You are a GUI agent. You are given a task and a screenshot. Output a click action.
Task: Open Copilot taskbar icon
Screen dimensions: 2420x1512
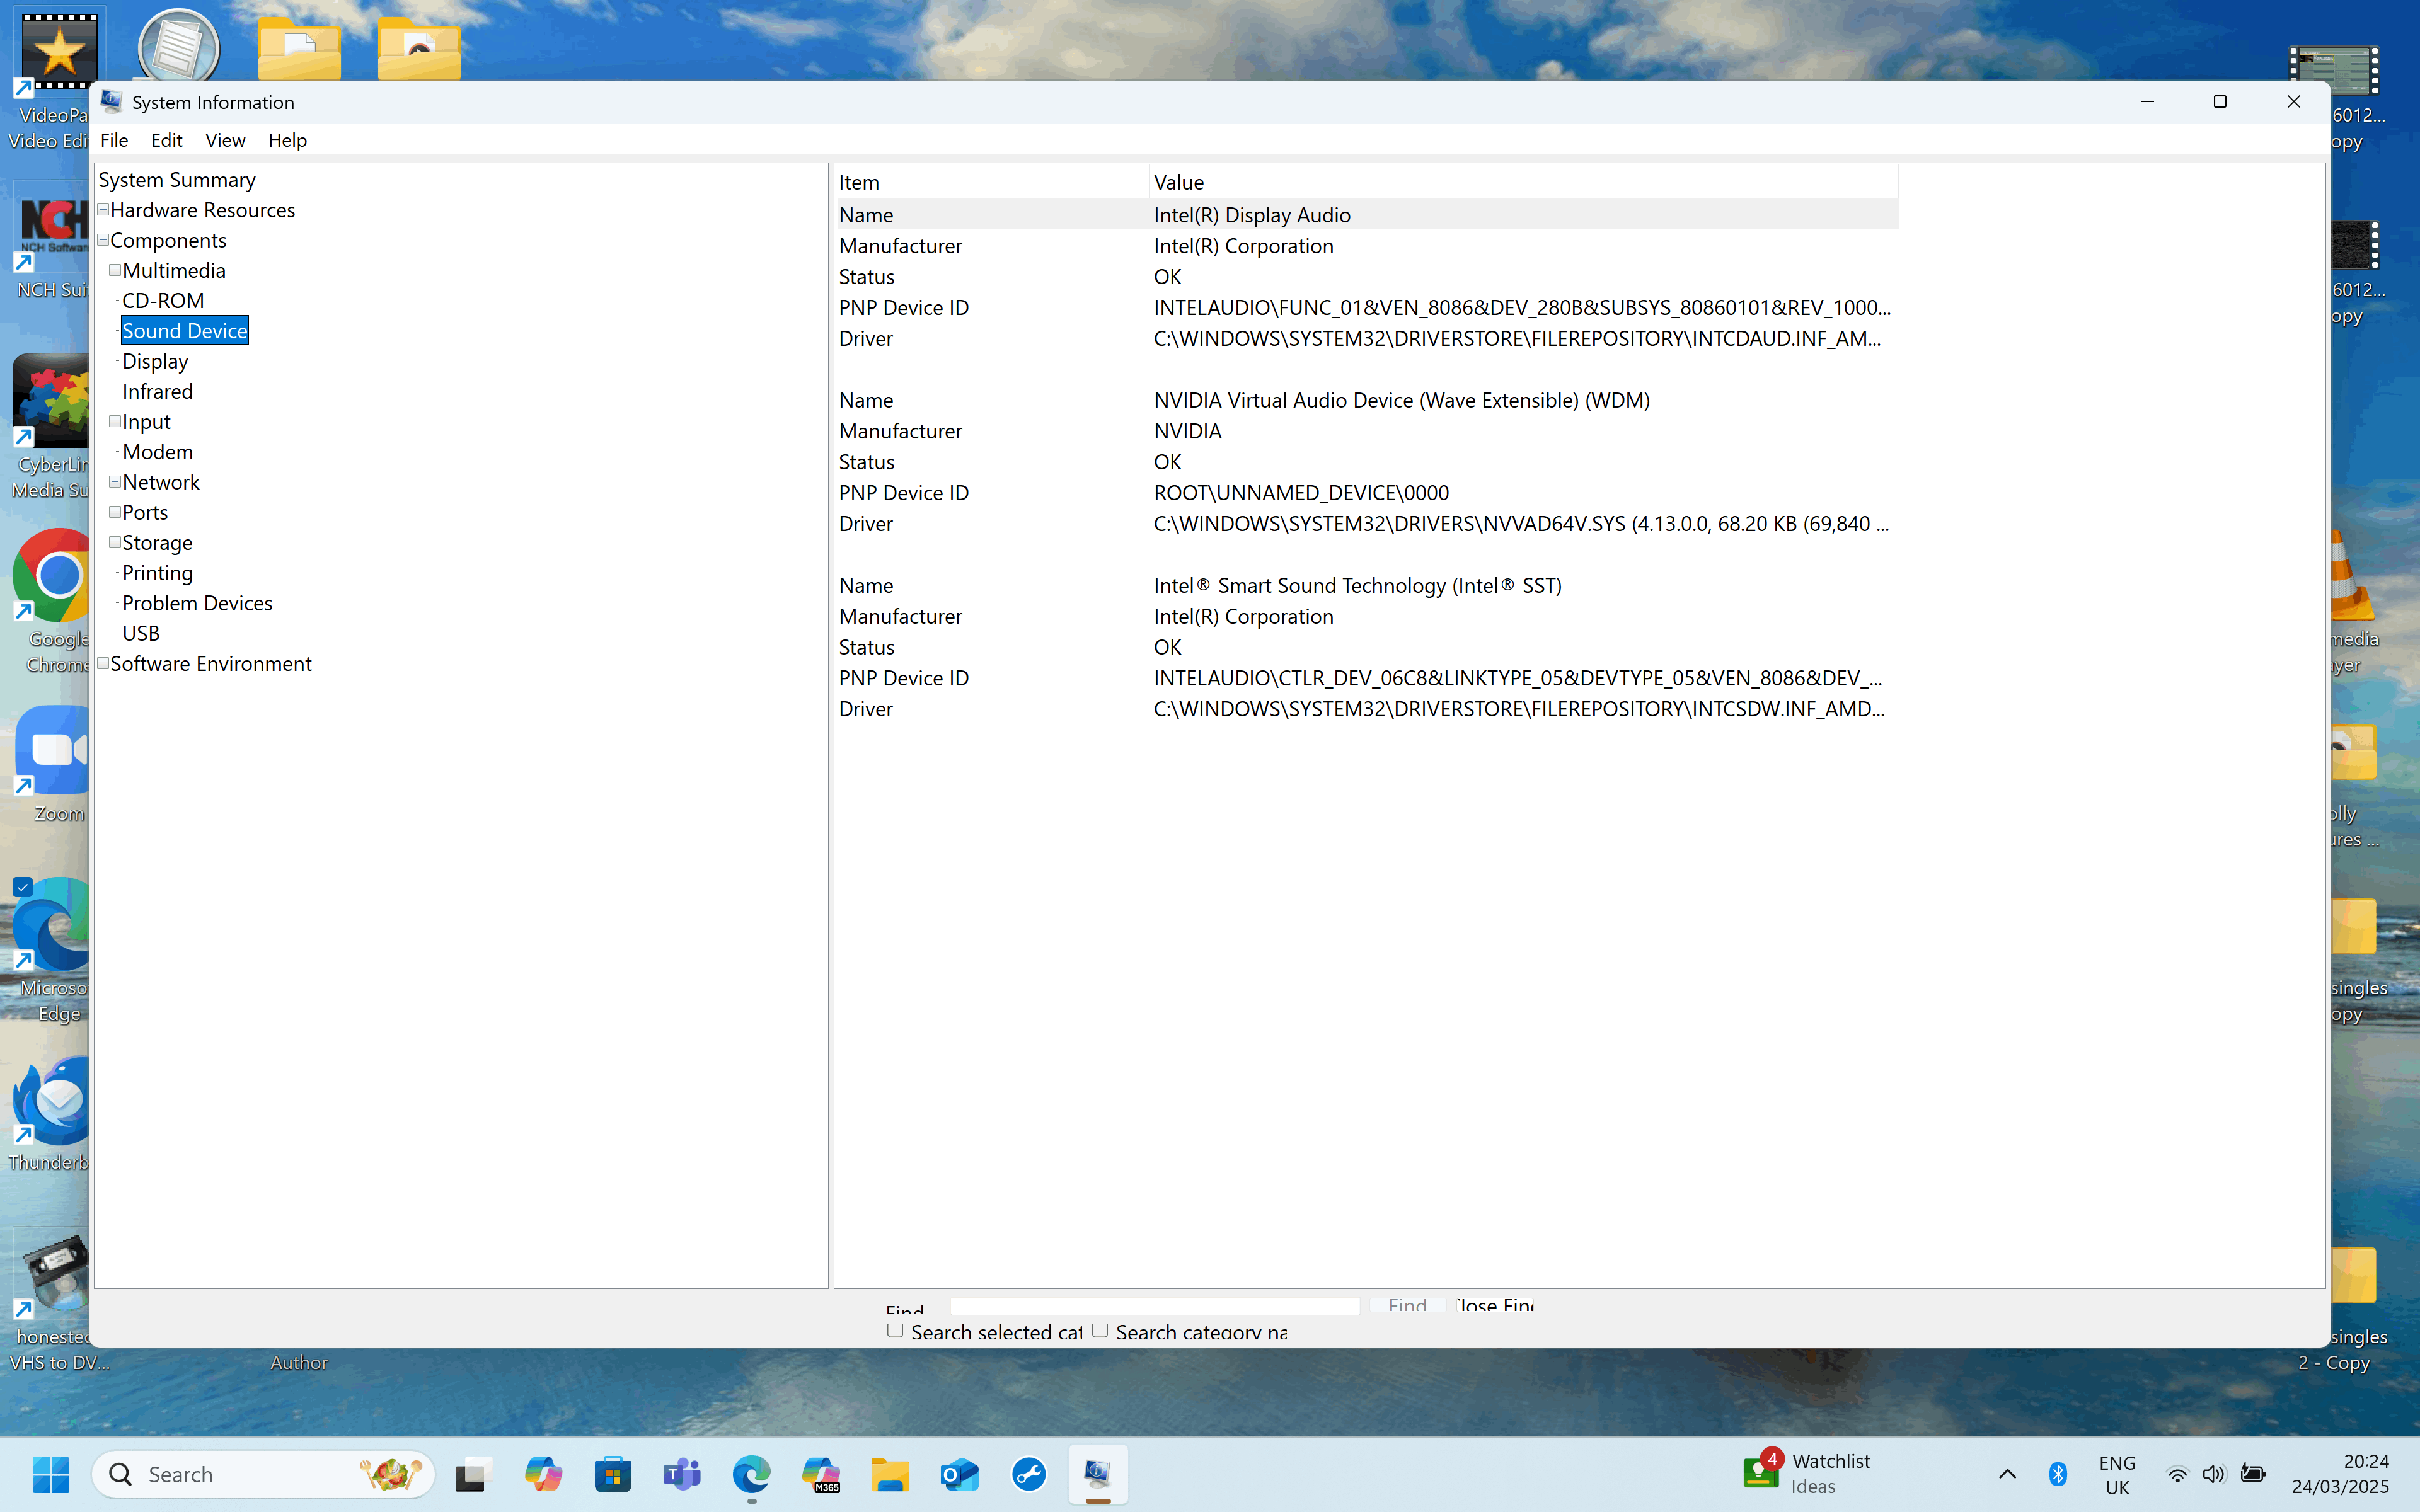coord(543,1475)
